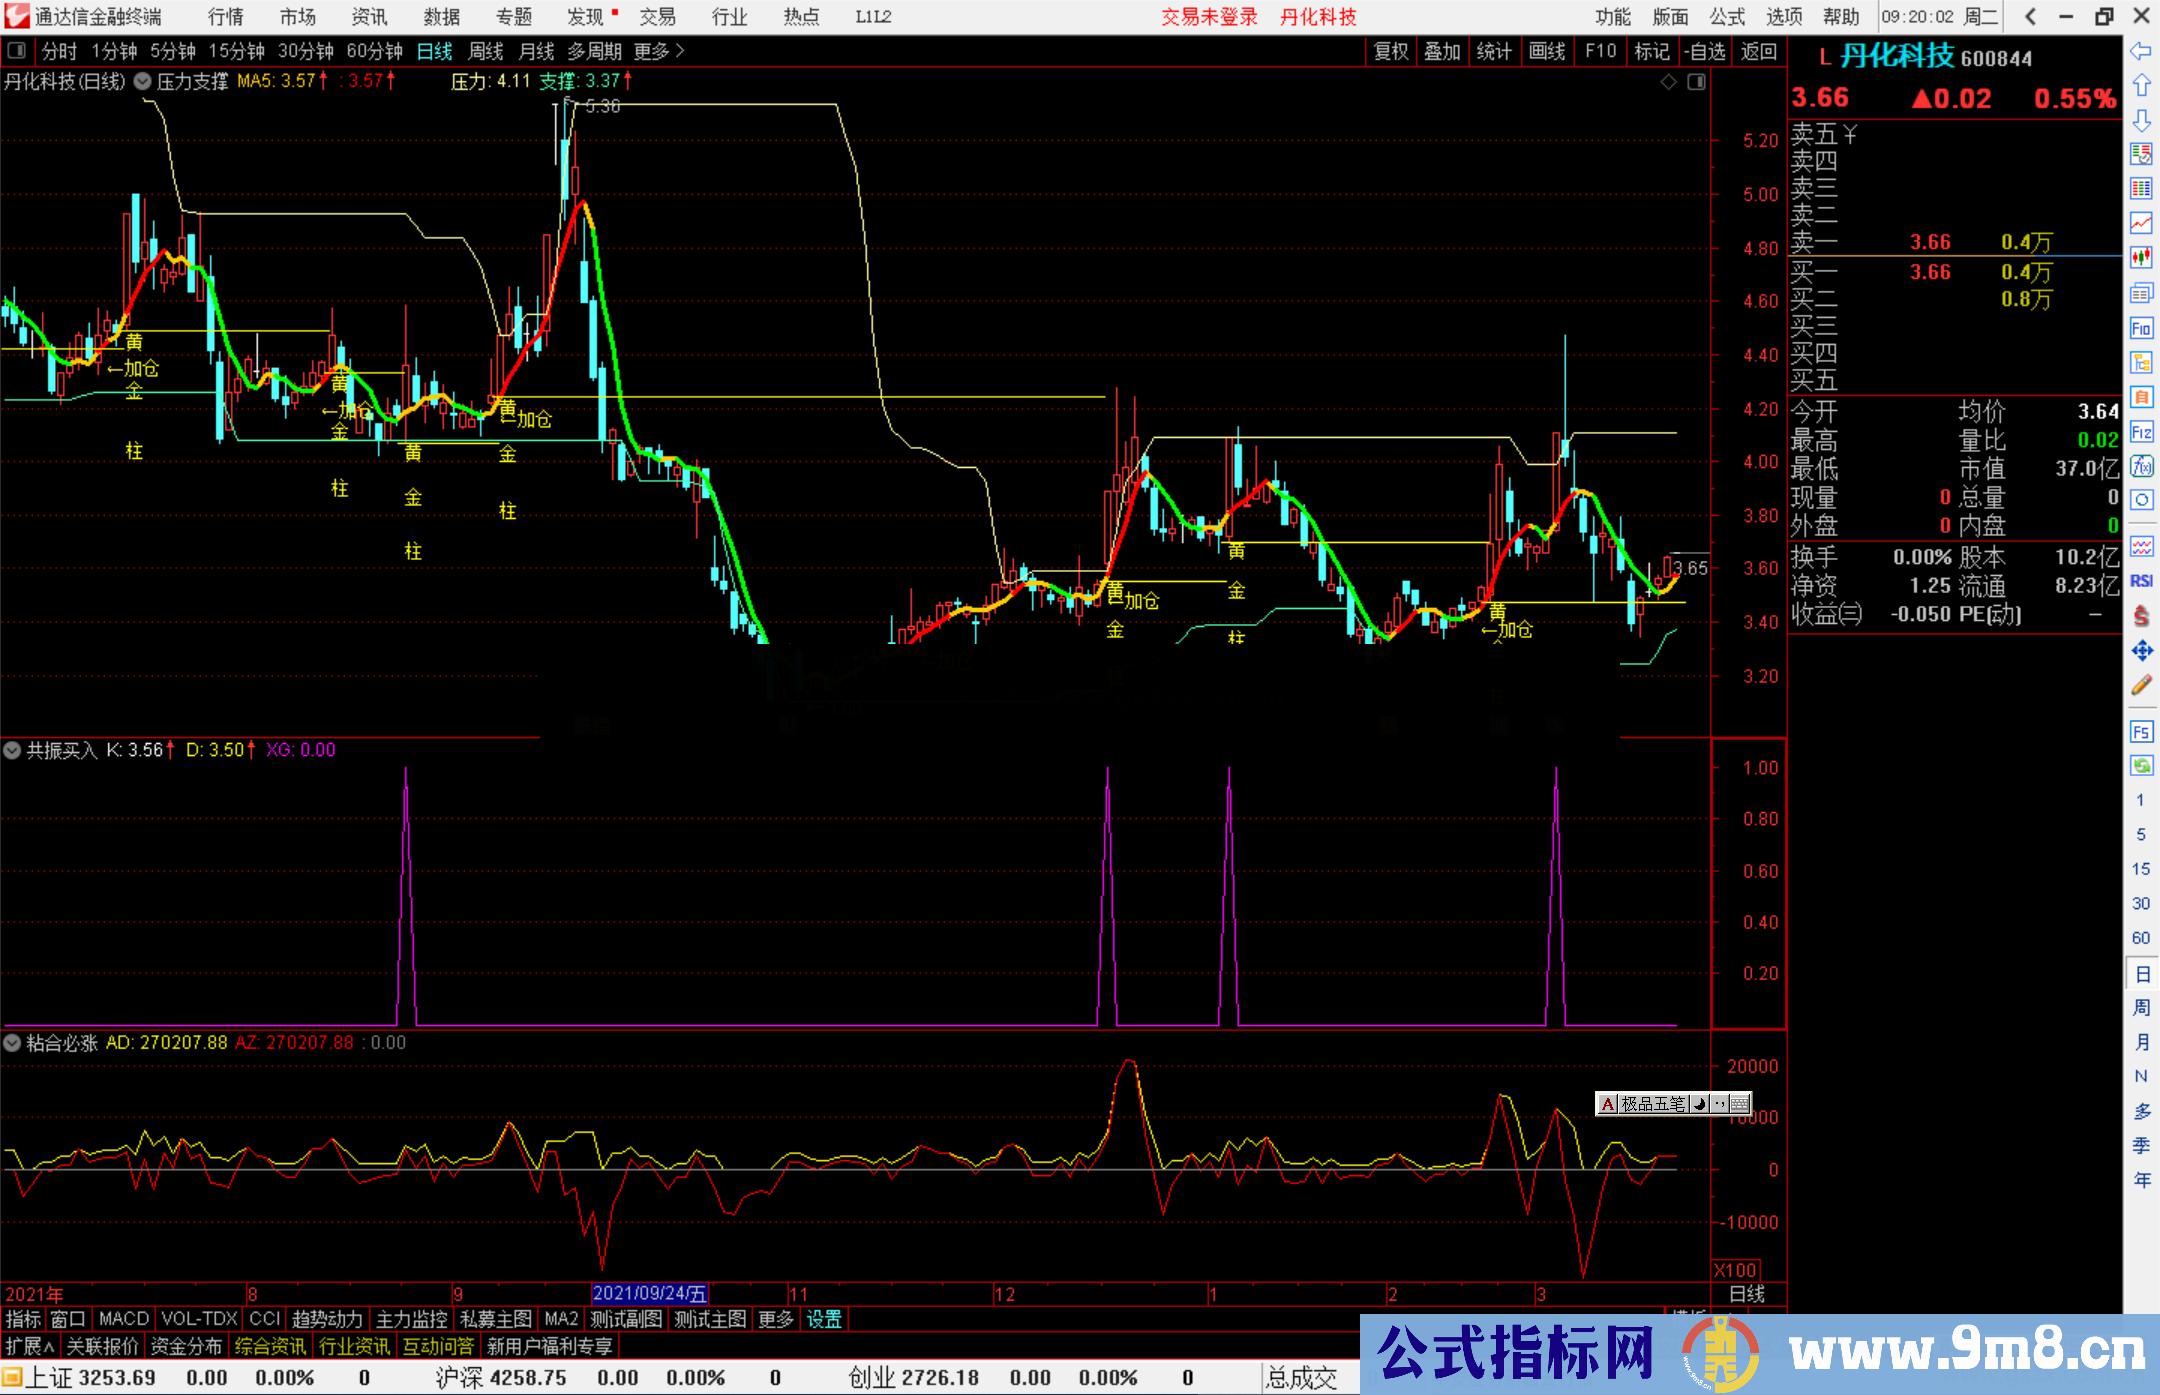Toggle the 压力支撑 indicator round arrow button

coord(143,81)
